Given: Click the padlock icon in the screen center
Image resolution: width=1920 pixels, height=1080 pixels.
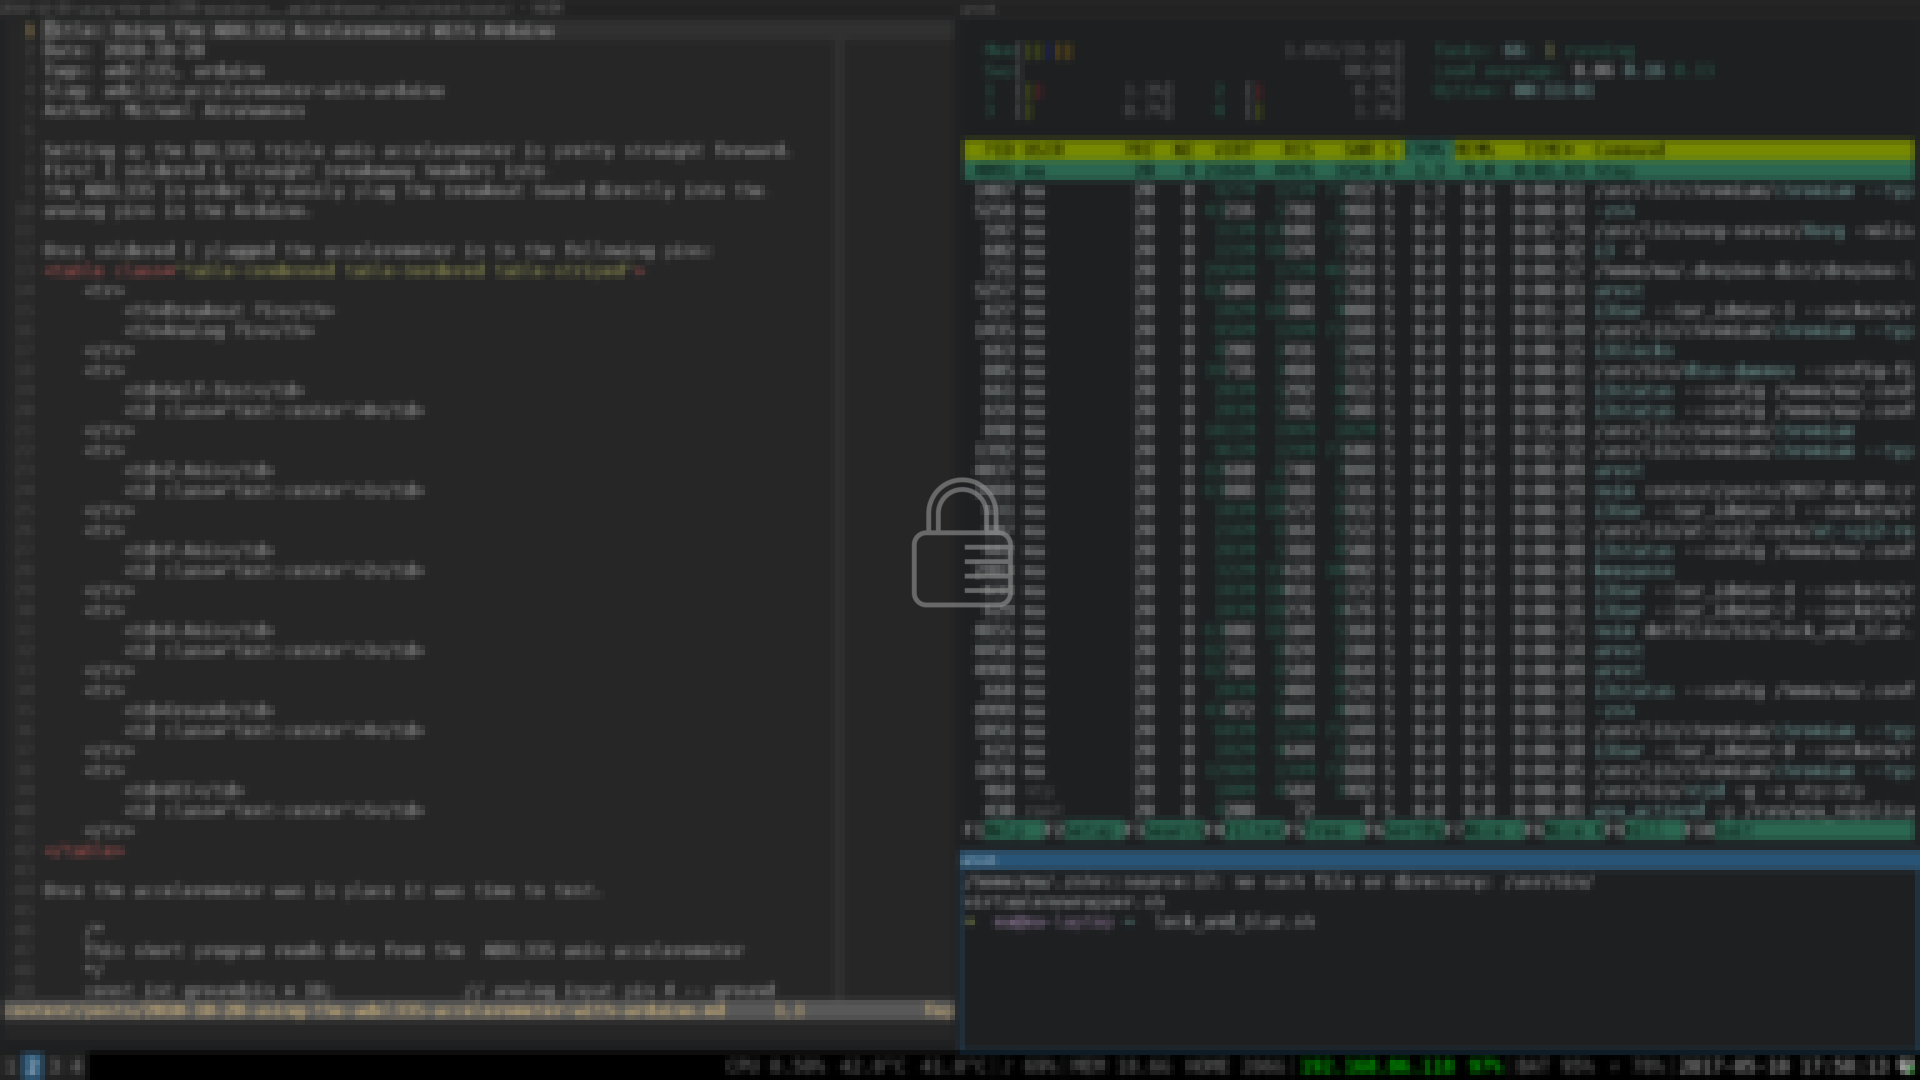Looking at the screenshot, I should 962,543.
